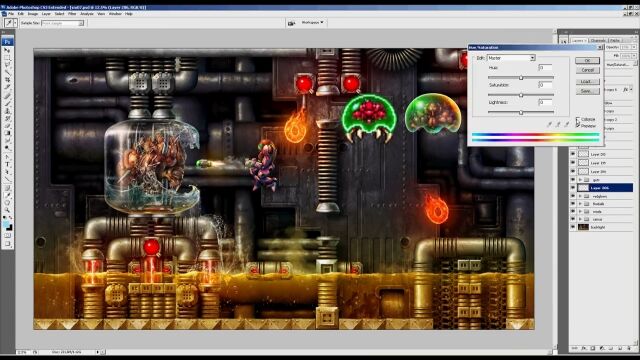The image size is (640, 360).
Task: Open the Edit Master dropdown
Action: point(511,58)
